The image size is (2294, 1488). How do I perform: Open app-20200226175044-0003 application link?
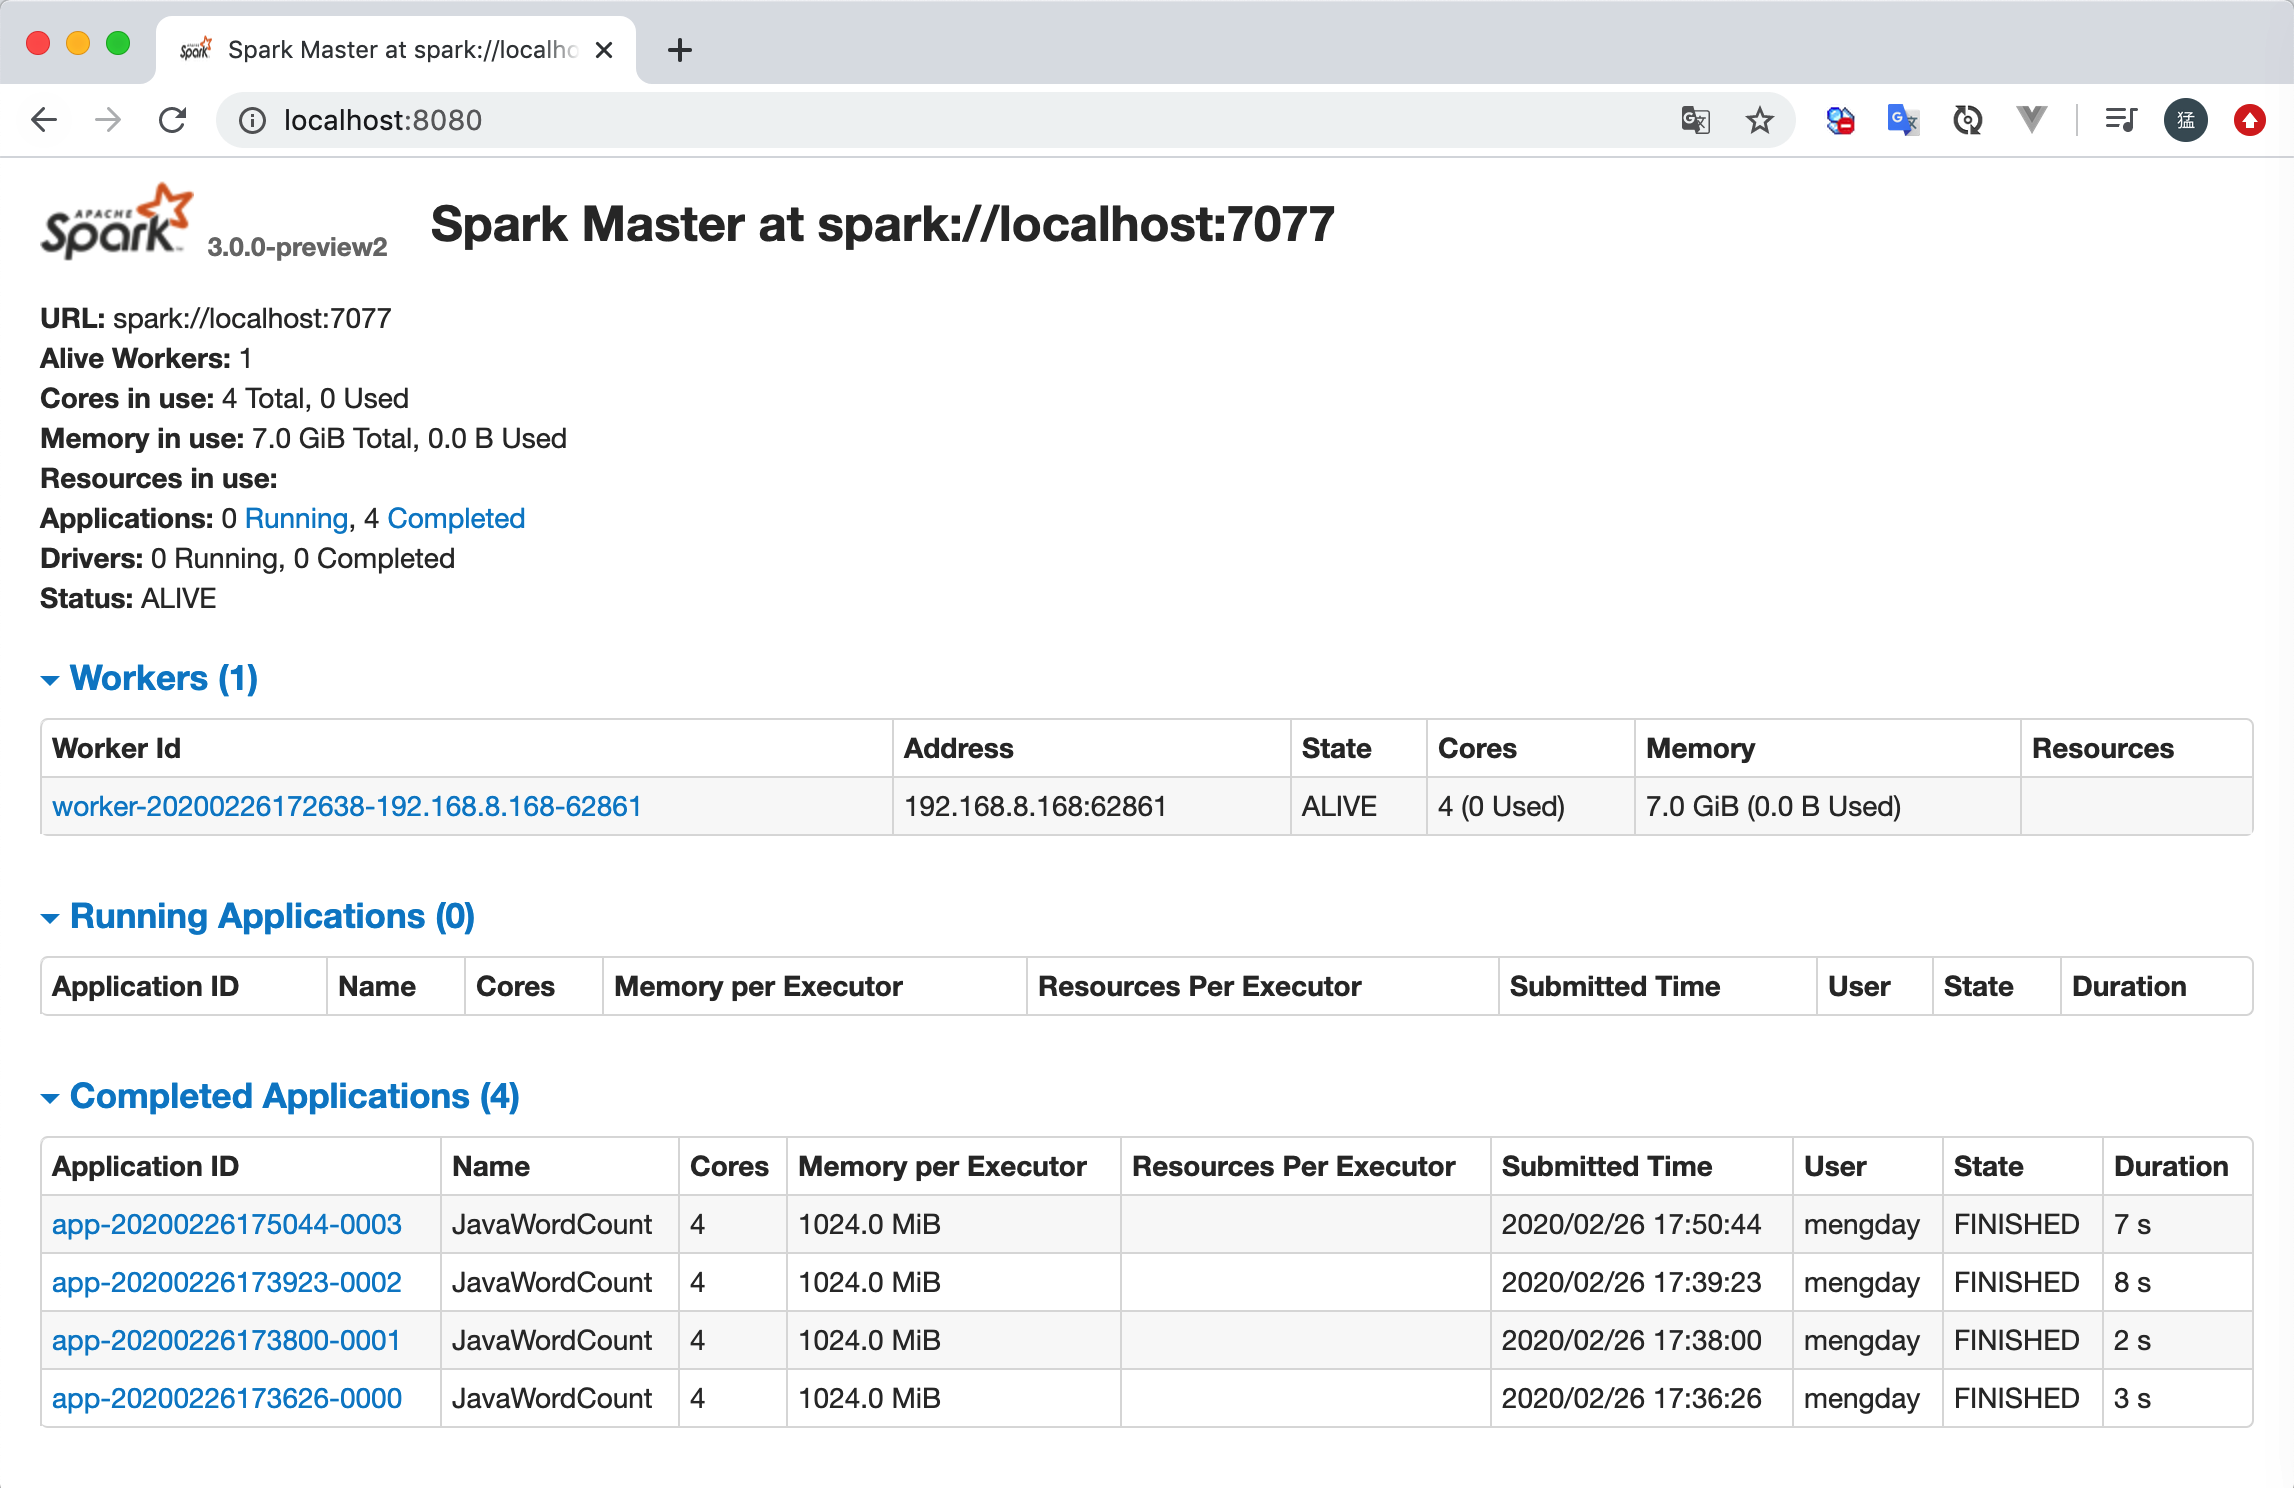226,1224
